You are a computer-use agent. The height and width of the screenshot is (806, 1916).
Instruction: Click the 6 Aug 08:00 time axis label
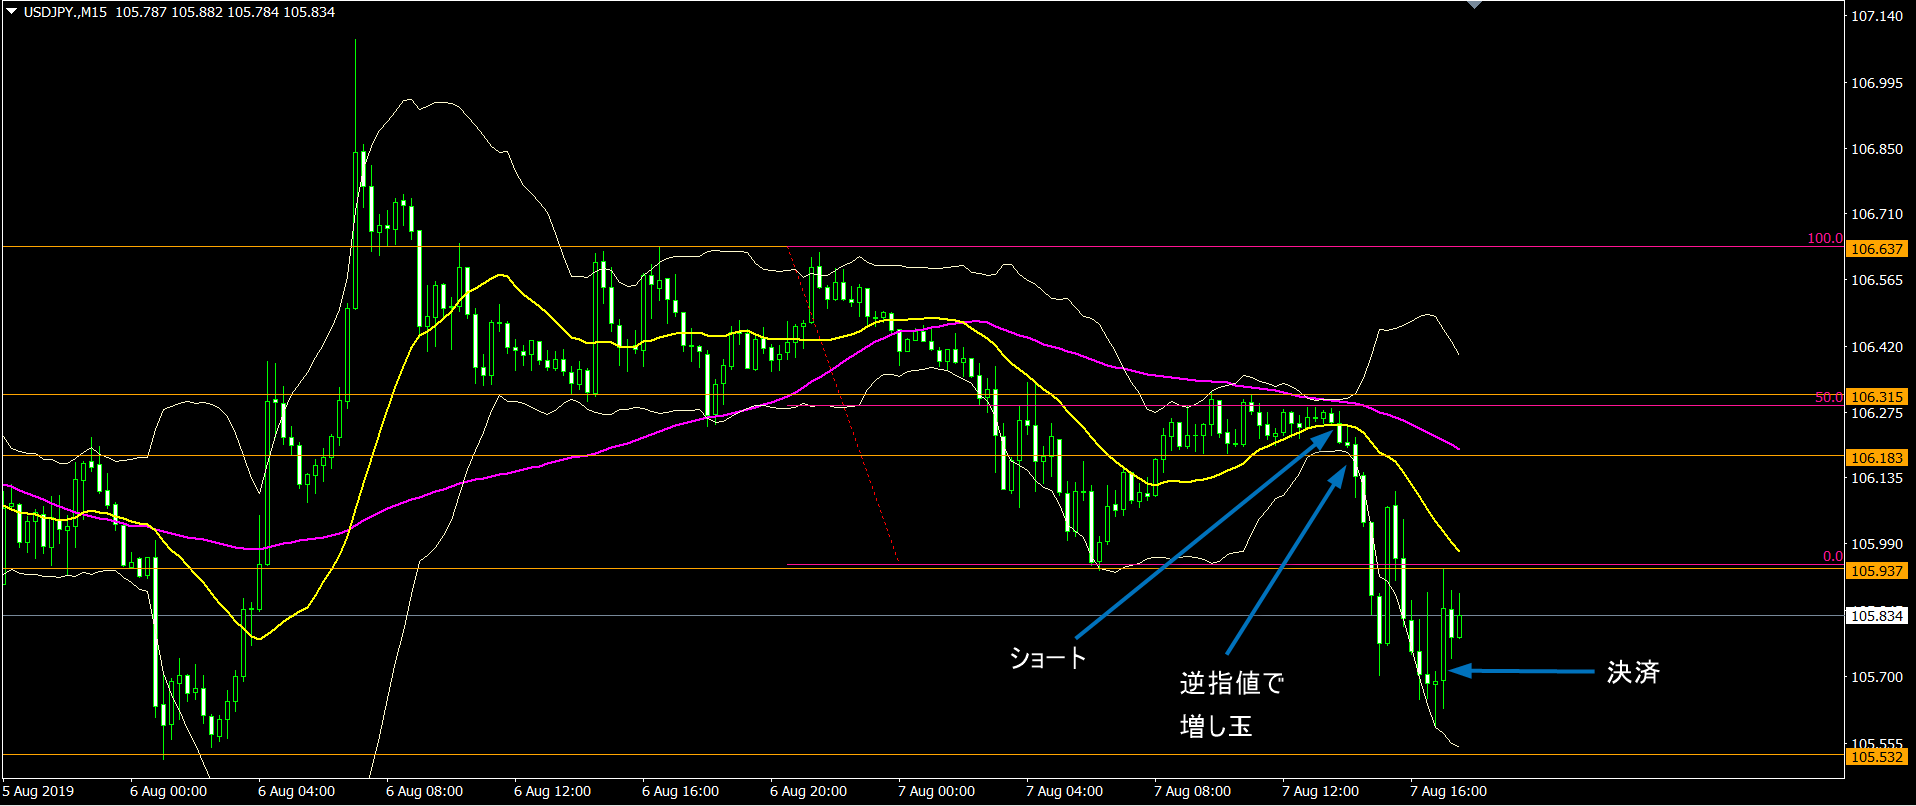click(x=424, y=791)
